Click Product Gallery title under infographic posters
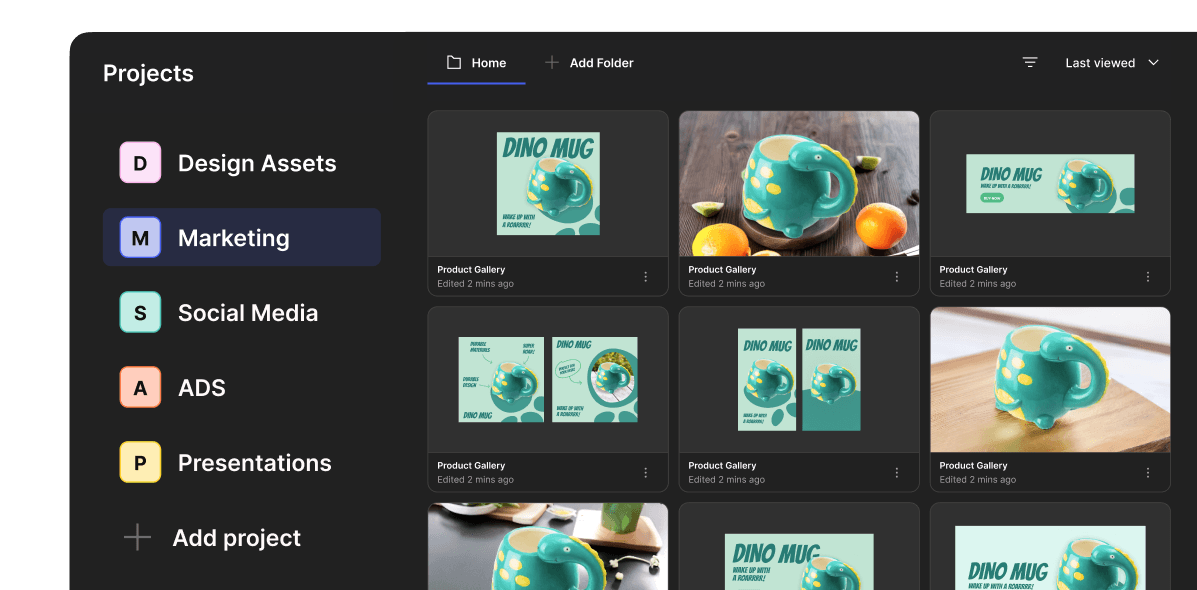1197x590 pixels. pyautogui.click(x=471, y=466)
